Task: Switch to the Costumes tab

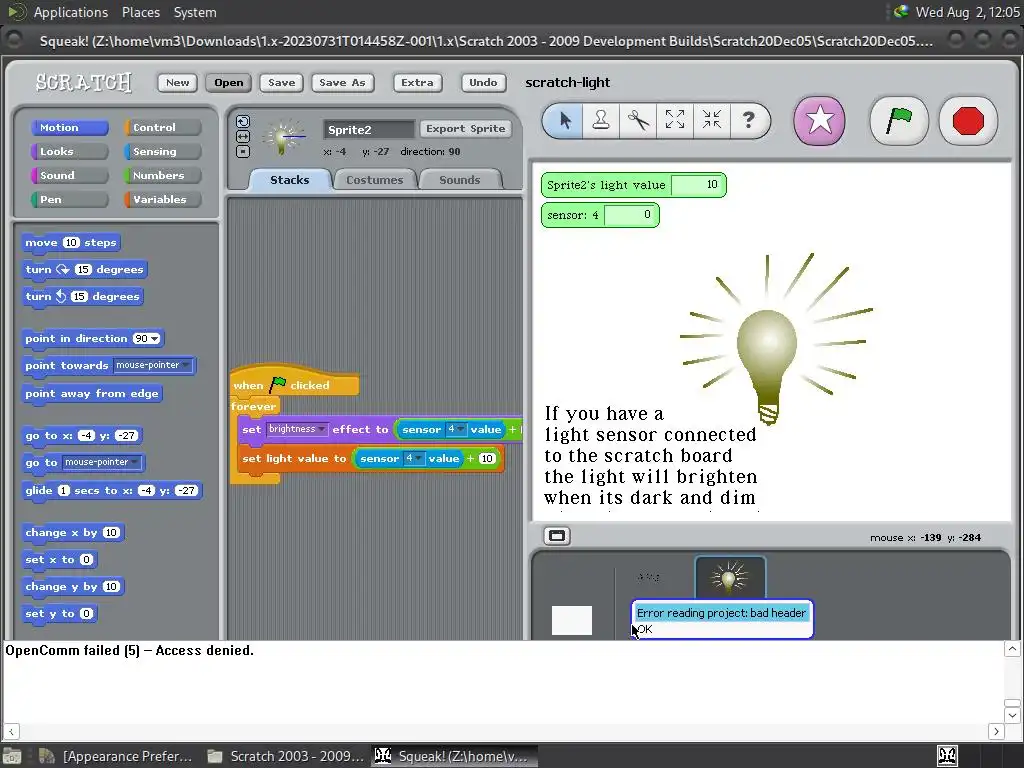Action: 375,180
